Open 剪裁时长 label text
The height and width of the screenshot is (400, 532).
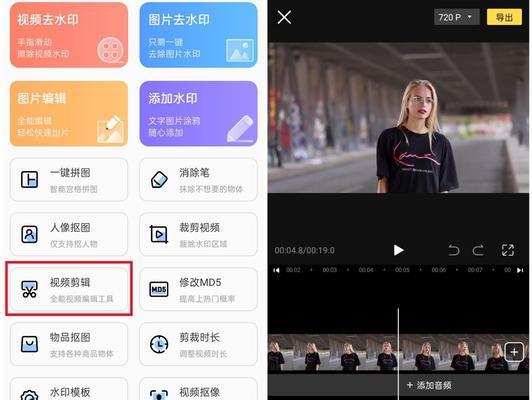point(200,337)
